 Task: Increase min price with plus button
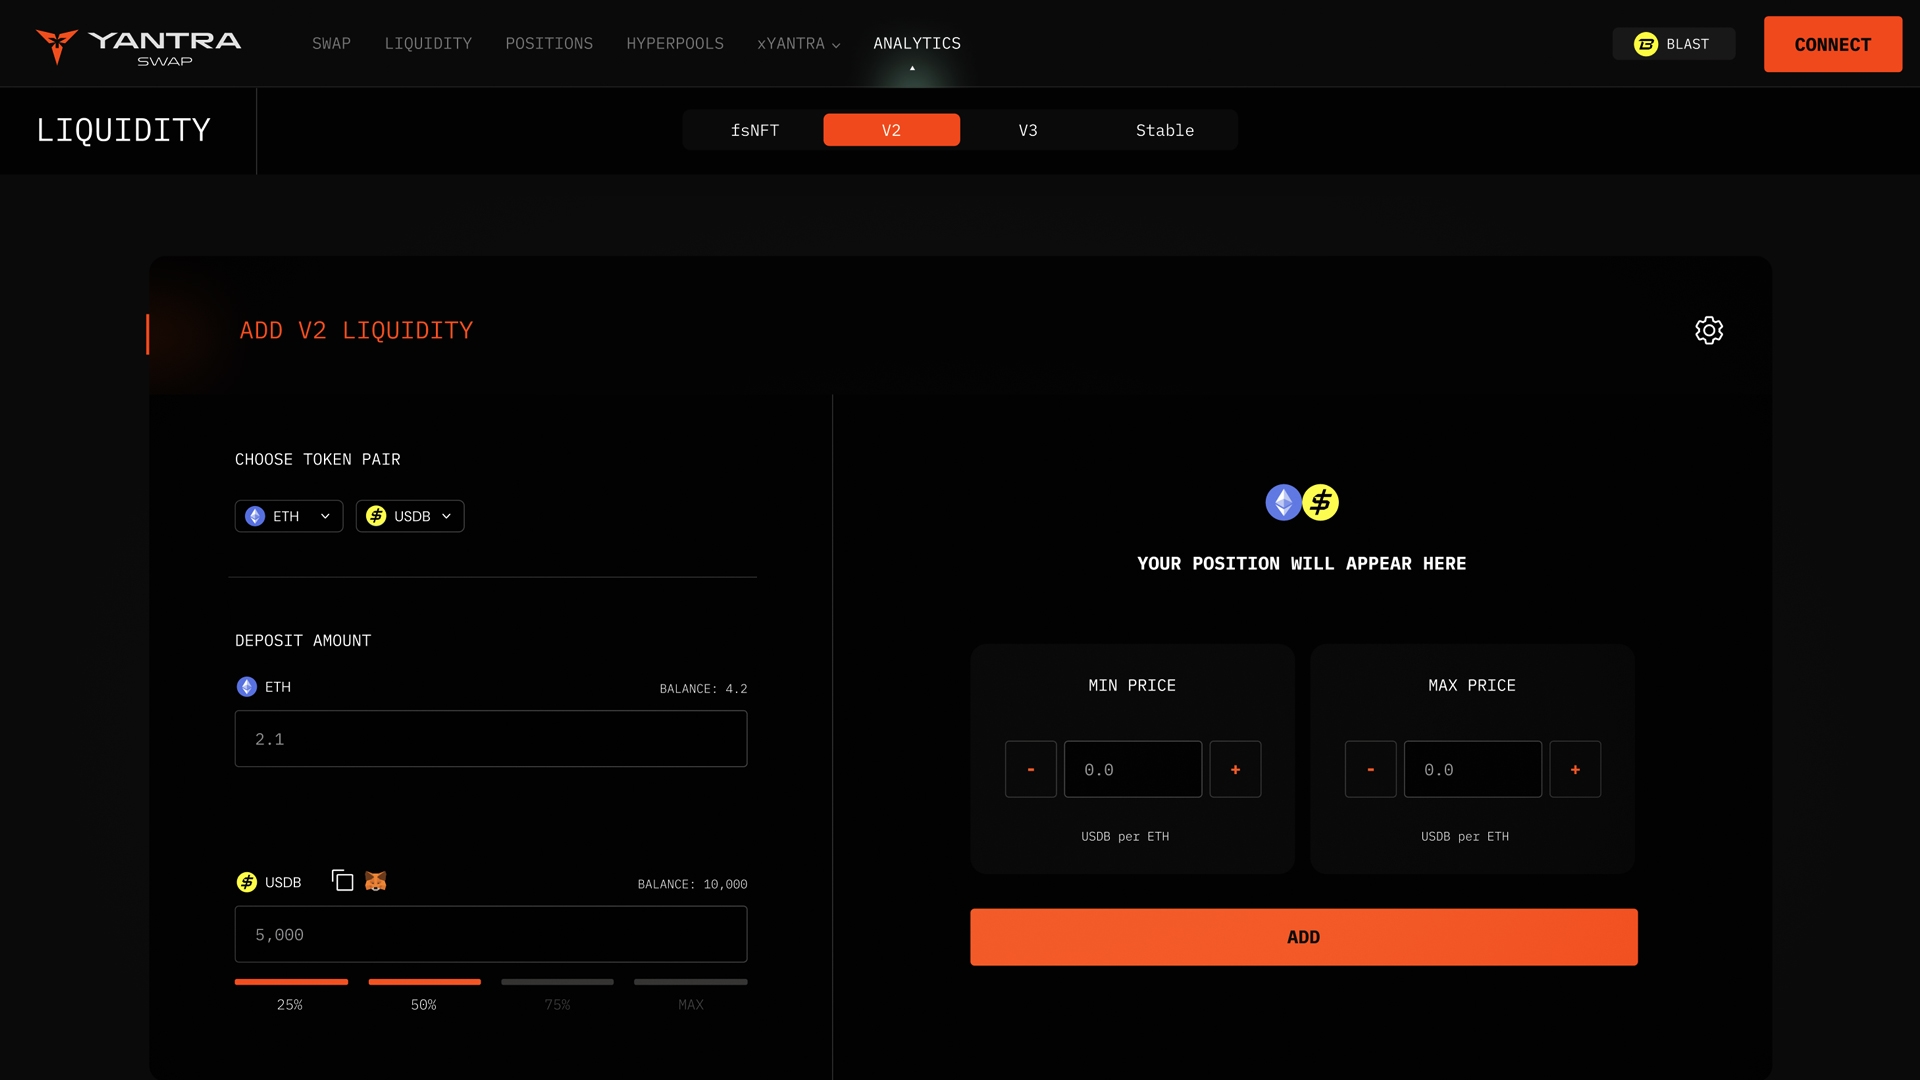coord(1235,769)
